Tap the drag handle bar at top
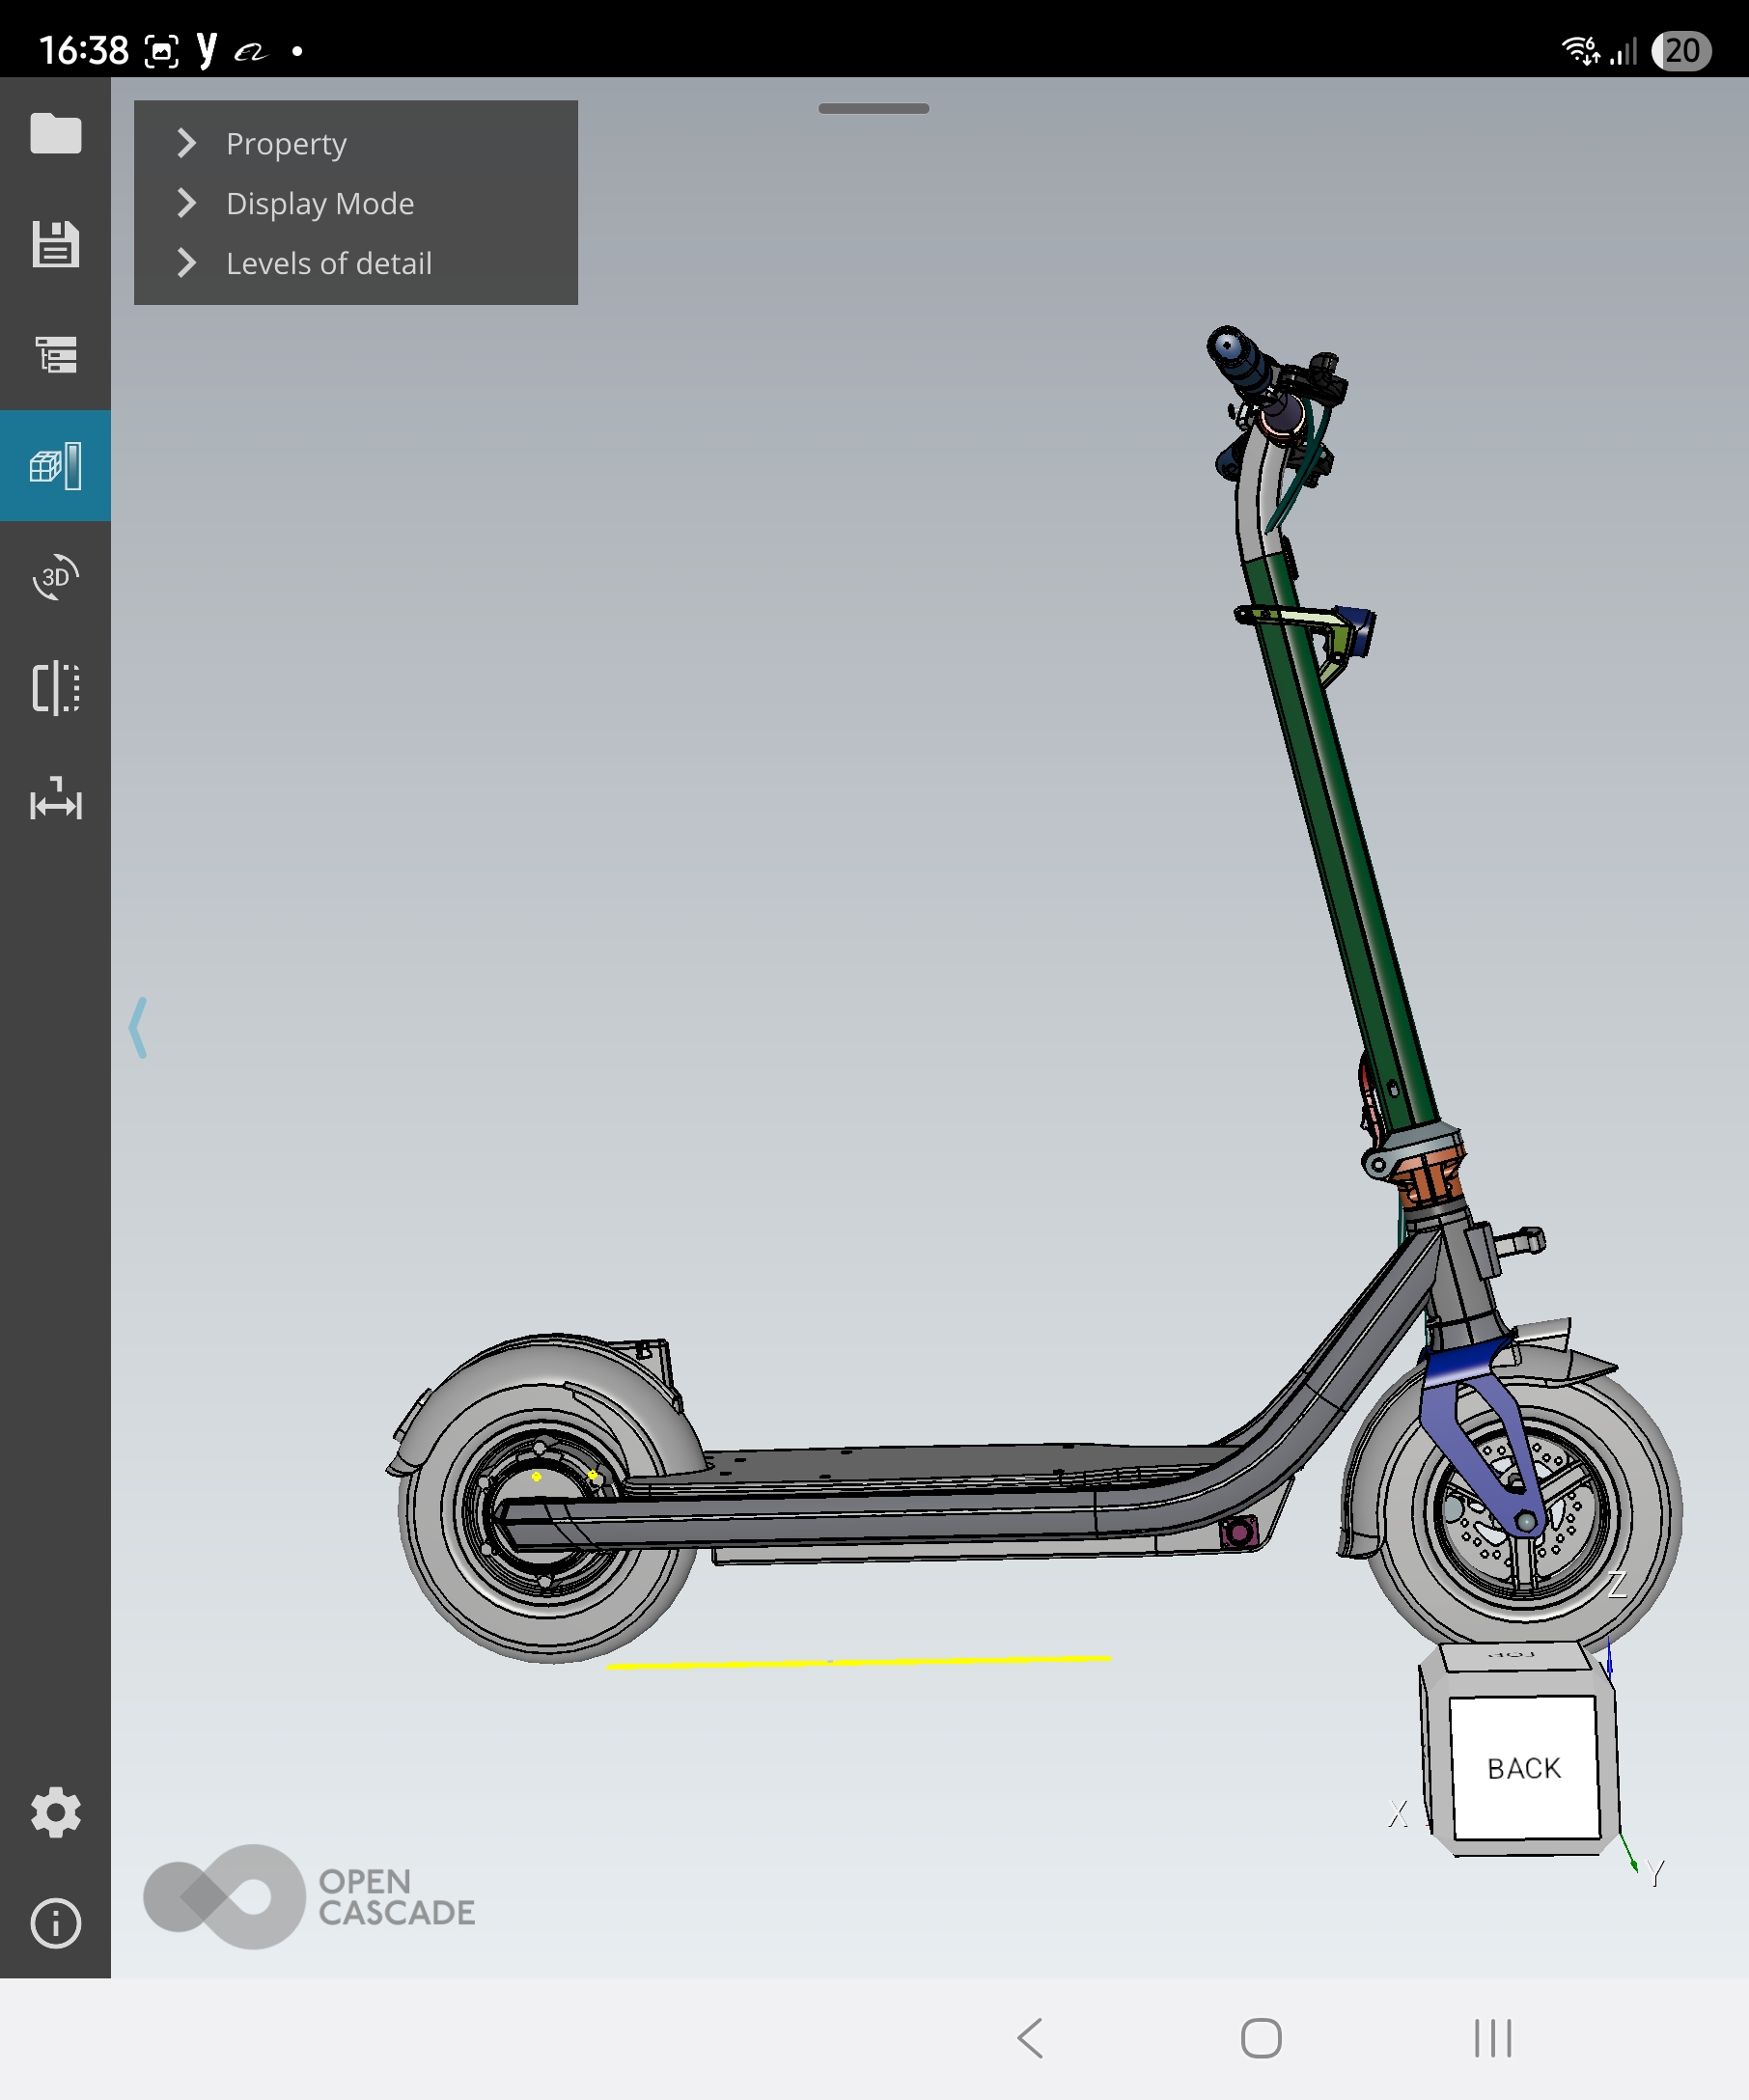 point(873,108)
